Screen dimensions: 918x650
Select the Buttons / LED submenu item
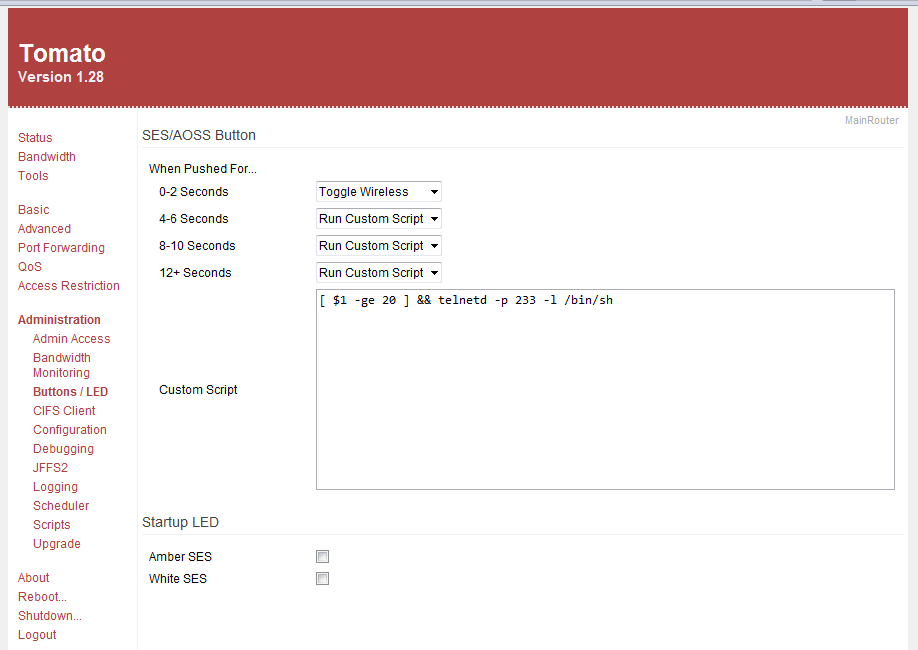pyautogui.click(x=70, y=392)
